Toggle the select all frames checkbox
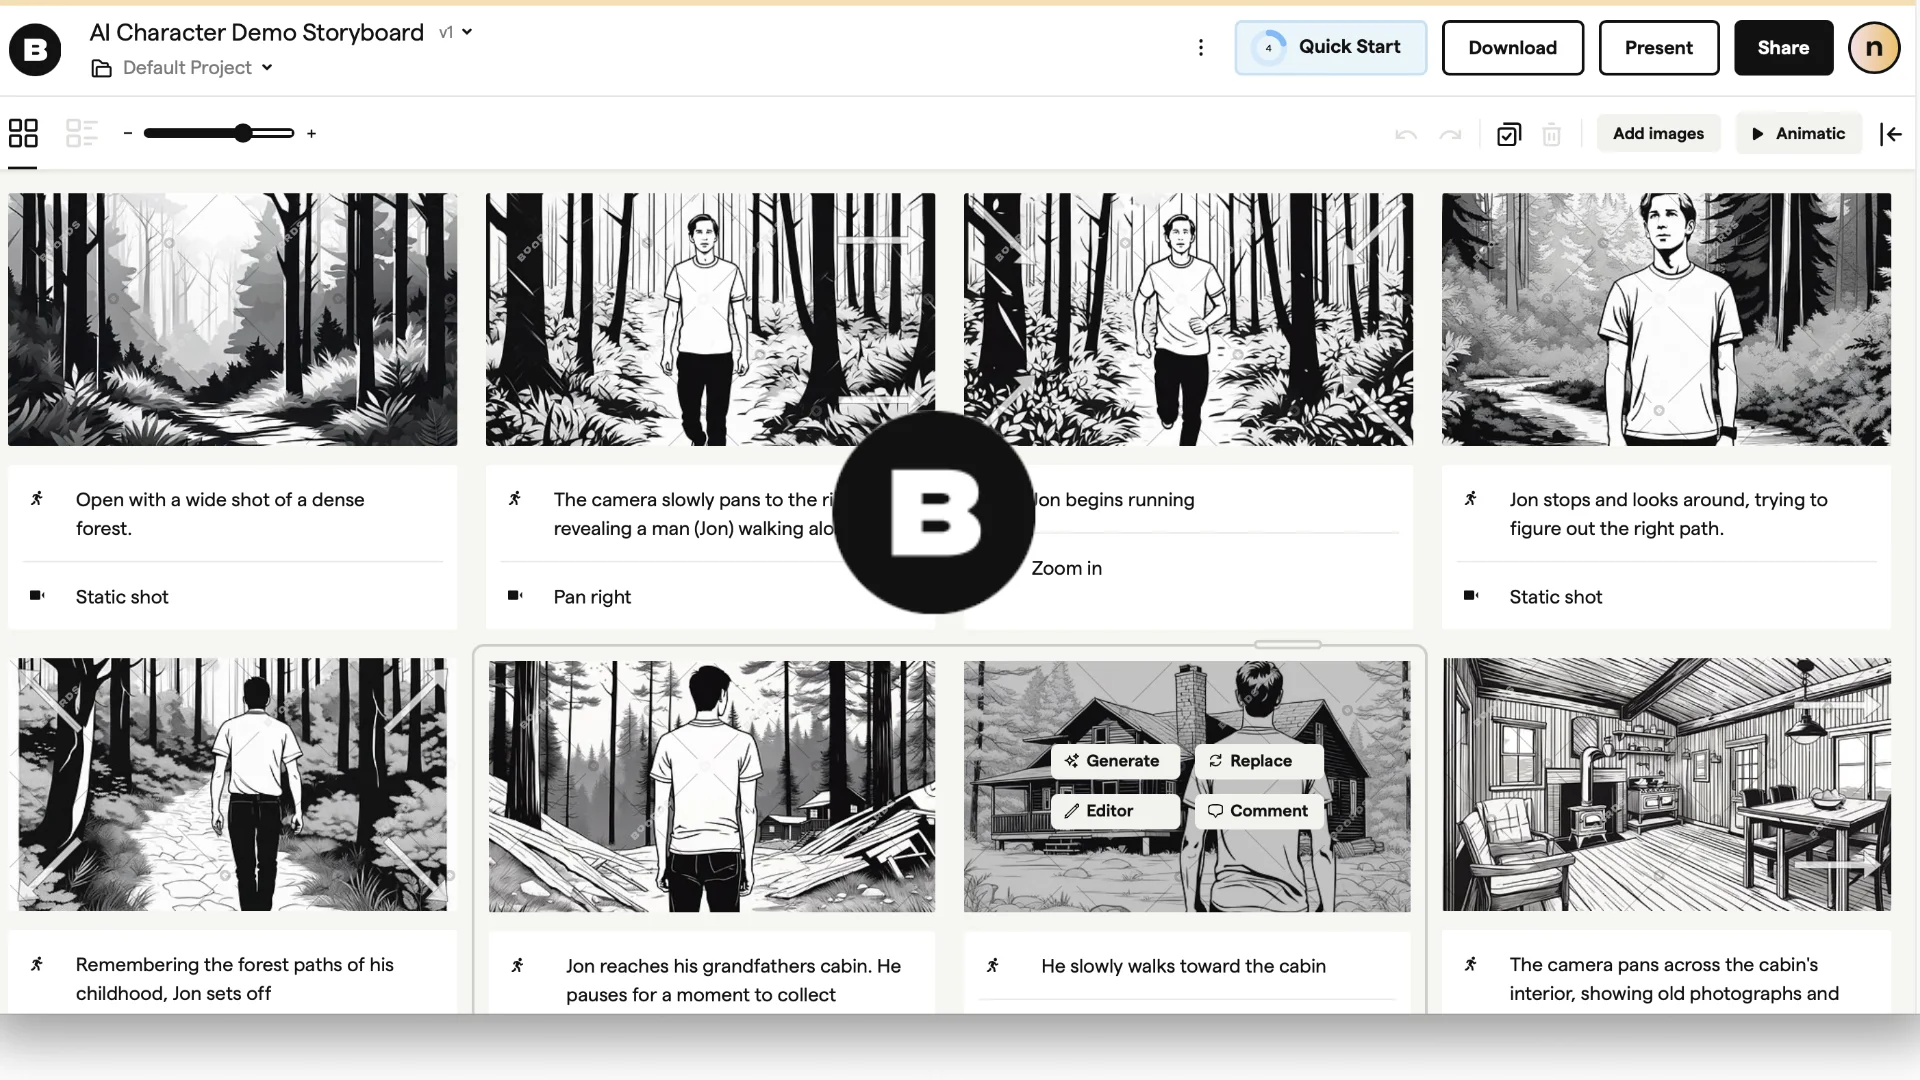The width and height of the screenshot is (1920, 1080). 1508,134
